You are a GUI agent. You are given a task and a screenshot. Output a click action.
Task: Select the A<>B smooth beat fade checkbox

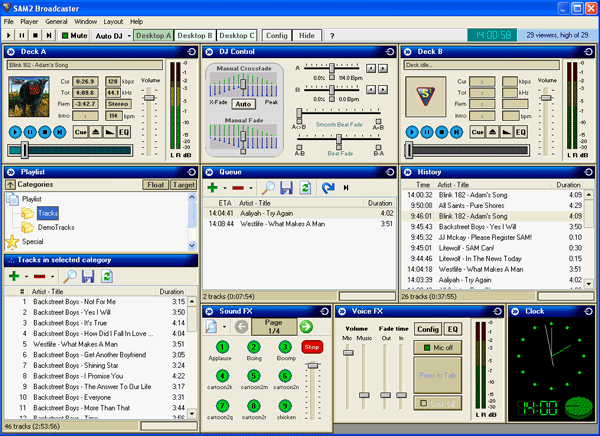click(299, 121)
